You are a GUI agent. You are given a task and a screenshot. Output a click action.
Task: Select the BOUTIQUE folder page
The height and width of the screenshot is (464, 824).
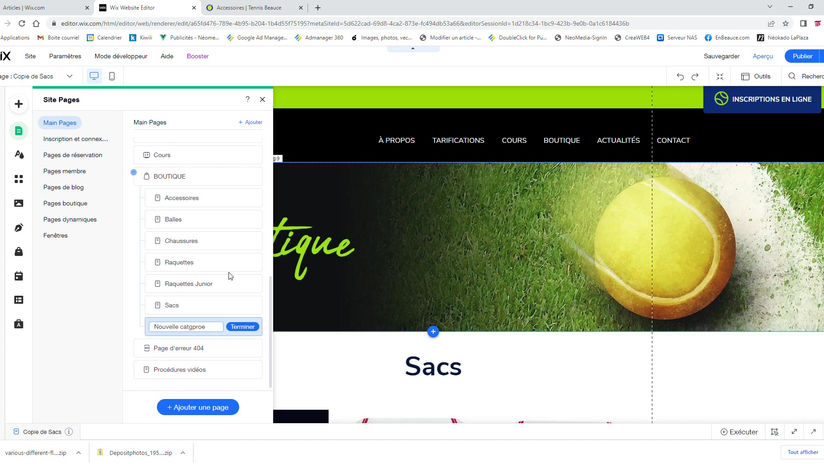tap(198, 177)
